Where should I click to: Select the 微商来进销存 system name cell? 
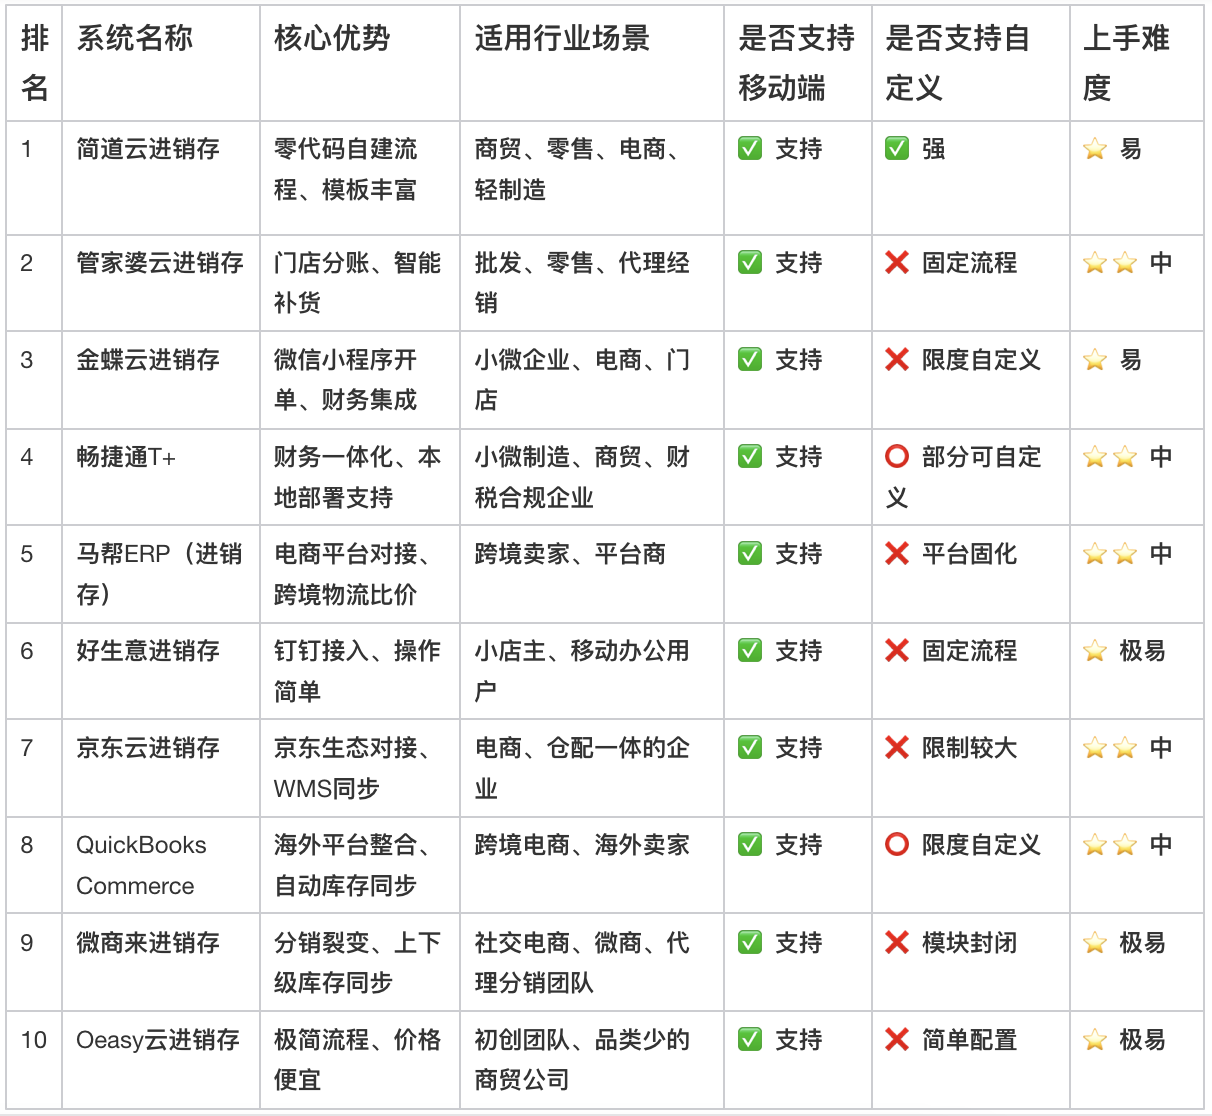pyautogui.click(x=161, y=962)
